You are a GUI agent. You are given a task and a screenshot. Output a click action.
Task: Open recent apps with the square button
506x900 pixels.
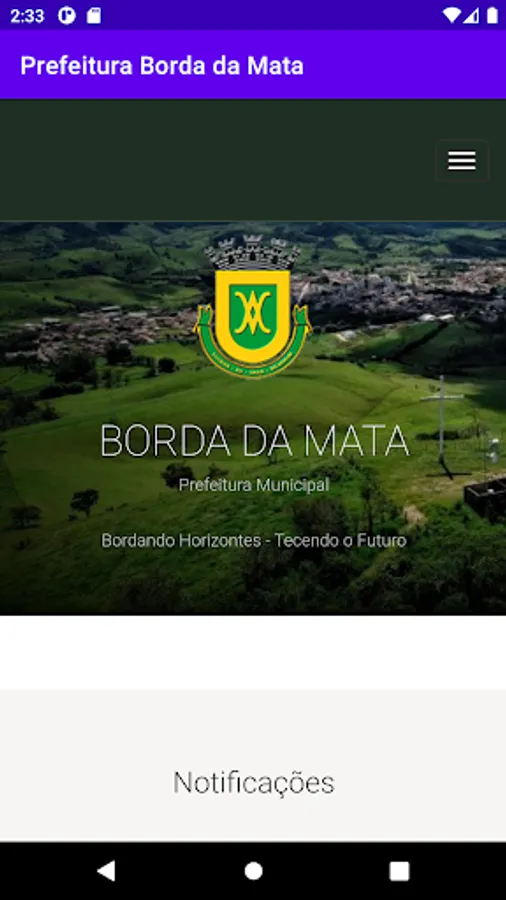point(399,871)
